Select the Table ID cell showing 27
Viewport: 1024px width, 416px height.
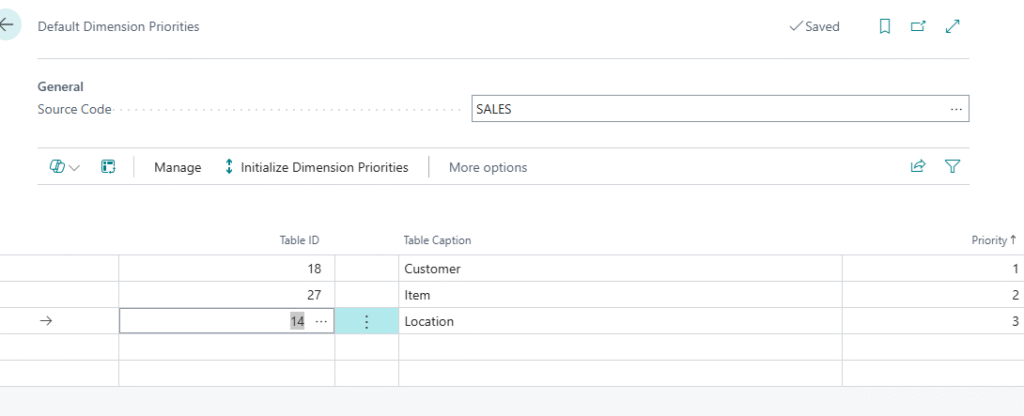[226, 295]
